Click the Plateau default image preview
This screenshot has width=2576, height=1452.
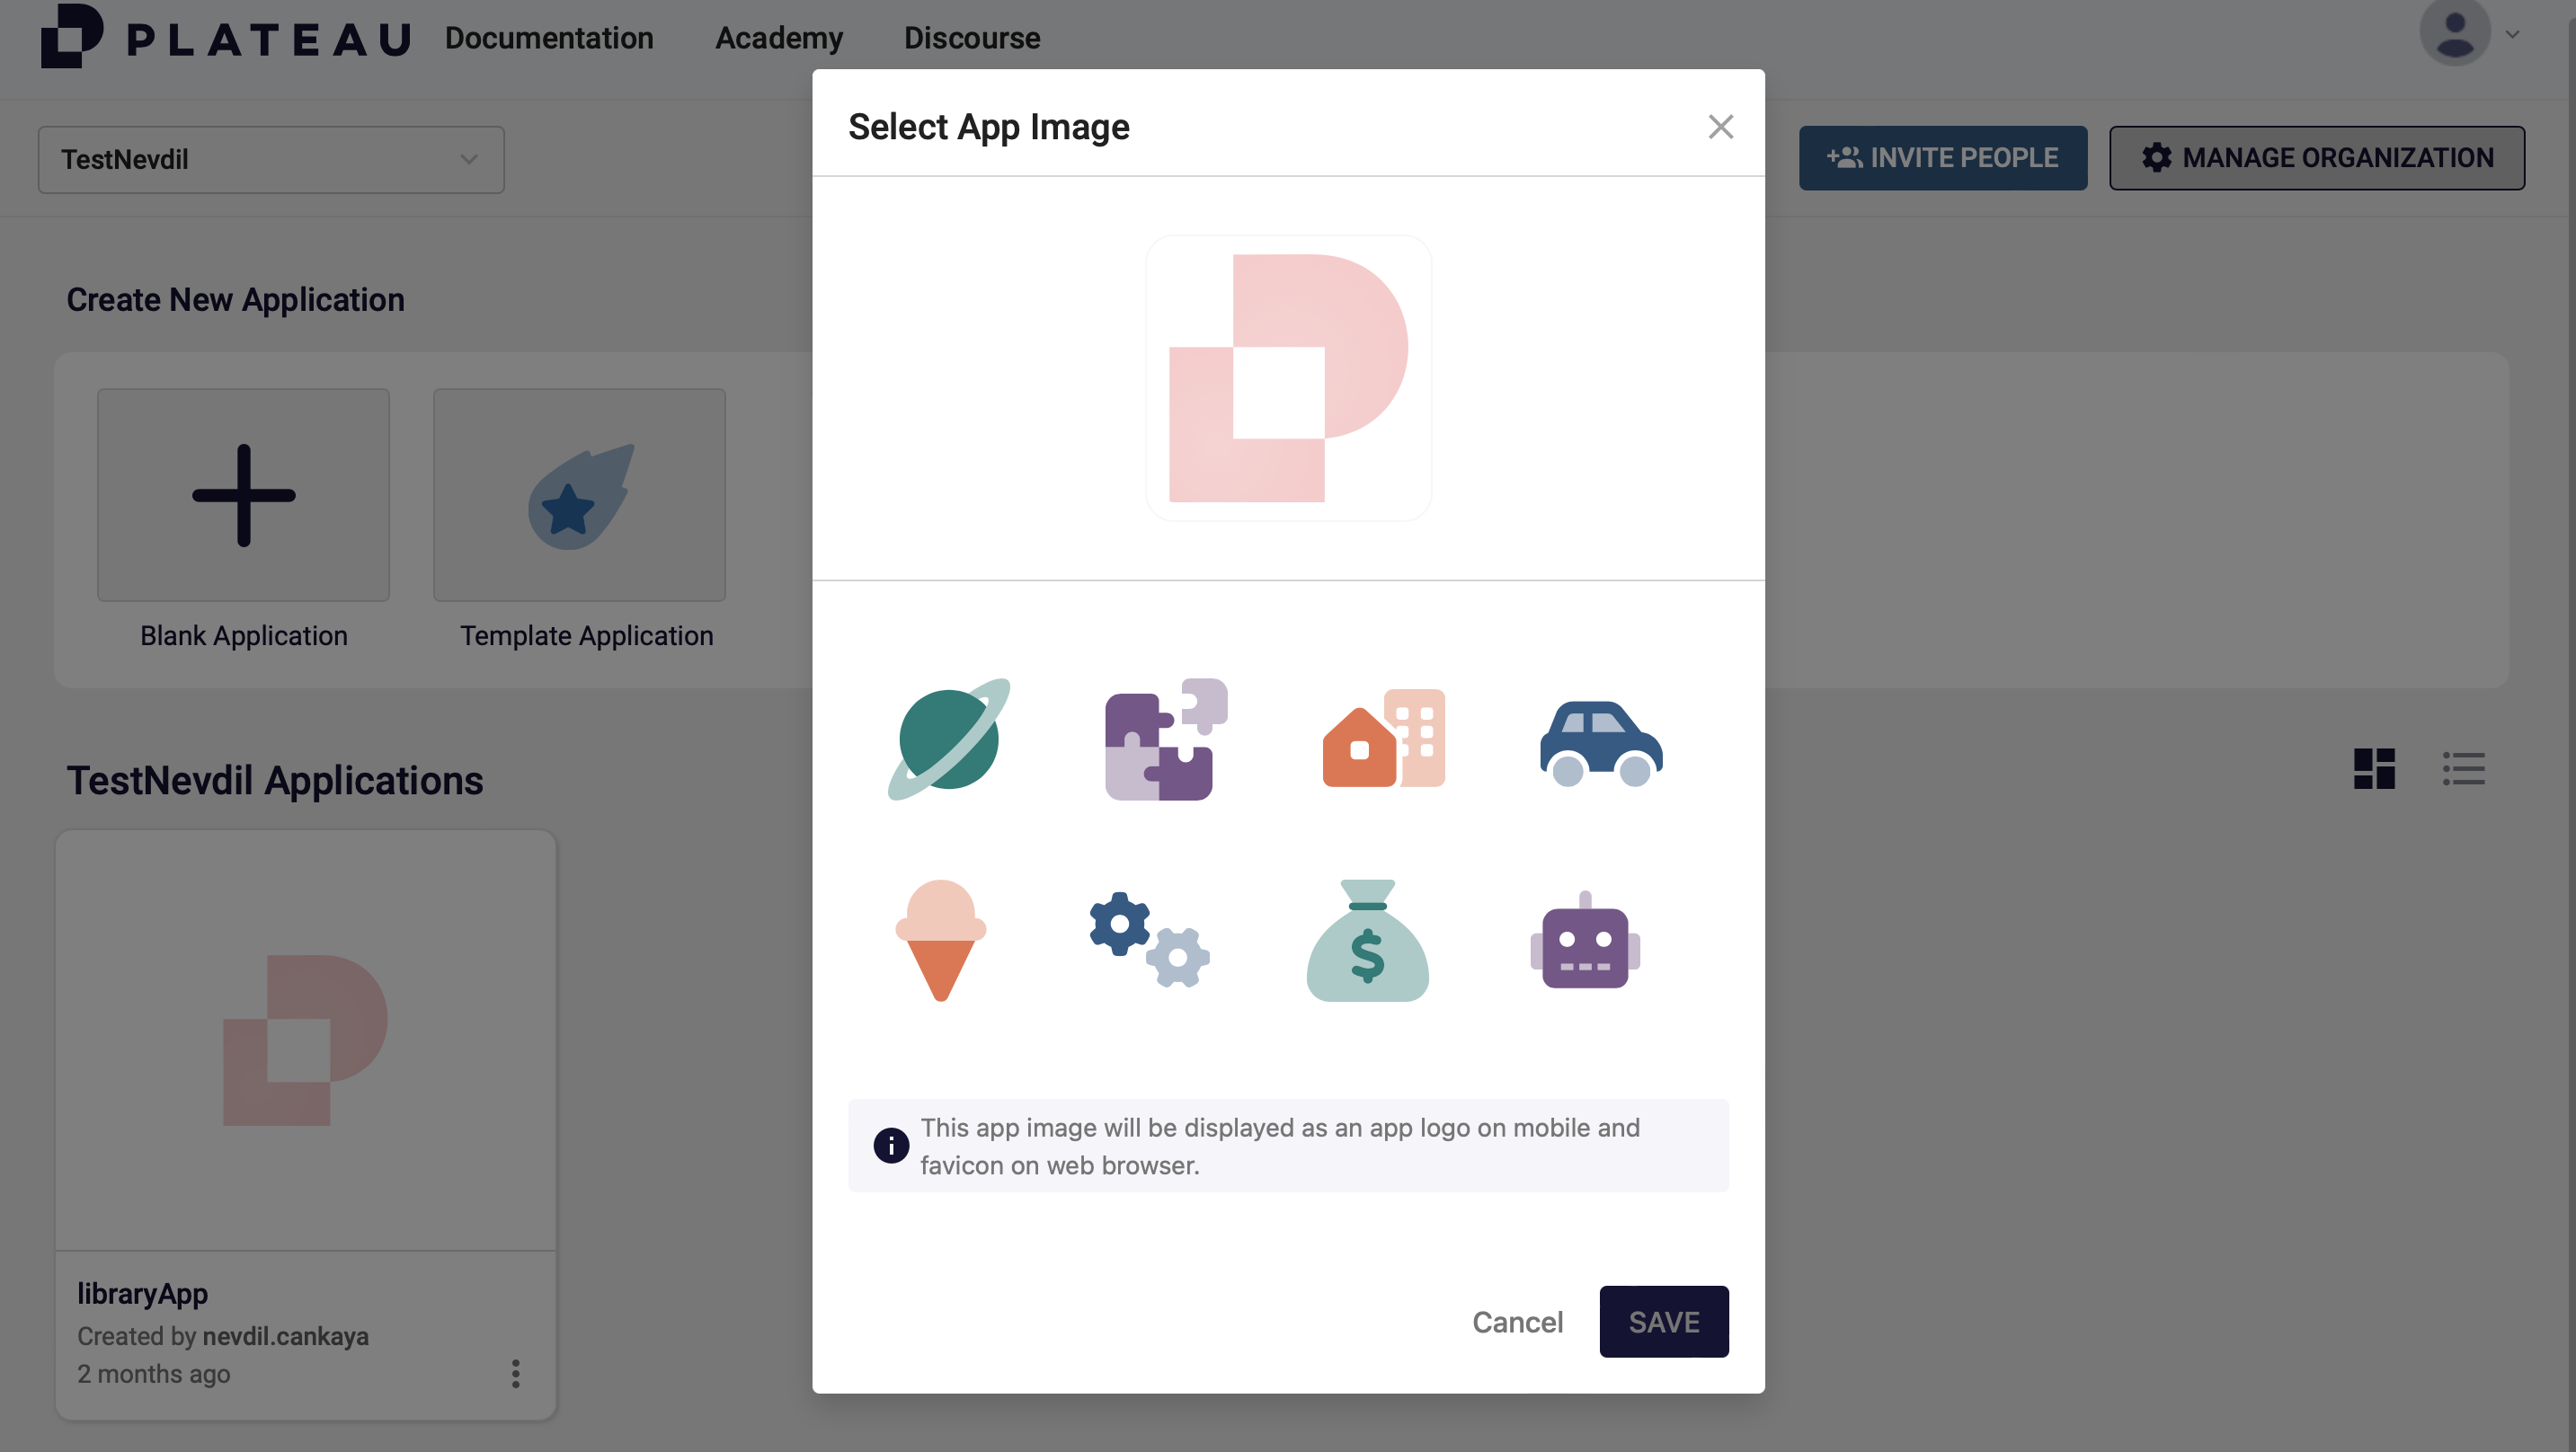click(1288, 378)
